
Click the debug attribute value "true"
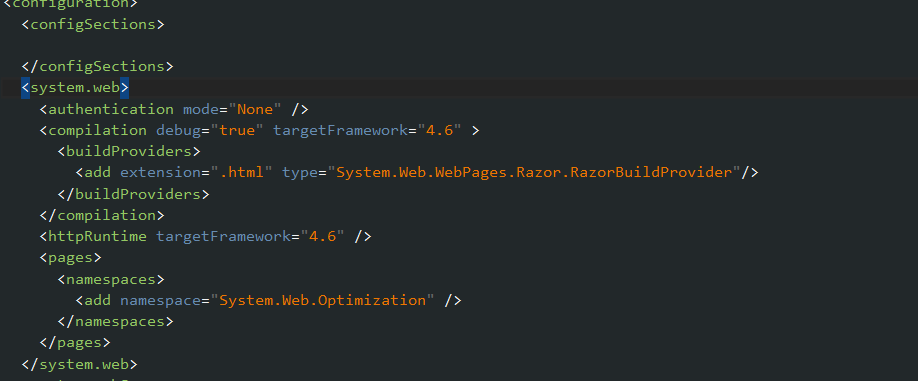coord(237,131)
